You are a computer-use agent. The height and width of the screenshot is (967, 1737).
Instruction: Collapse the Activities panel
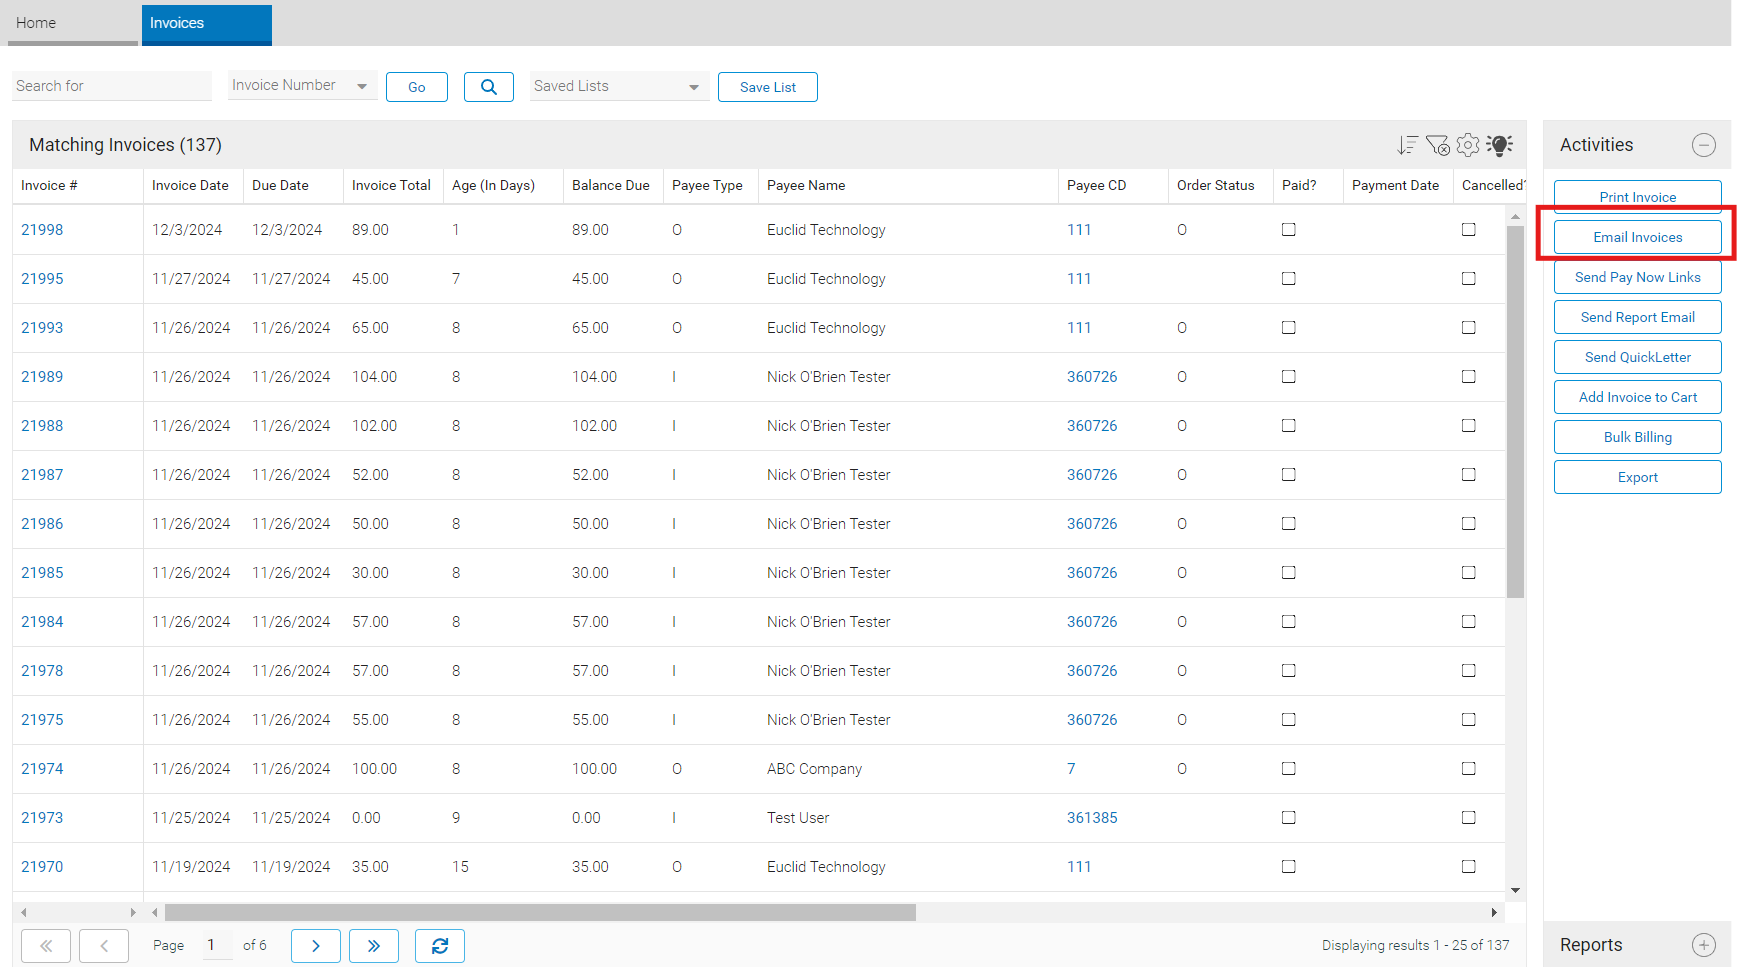coord(1704,145)
